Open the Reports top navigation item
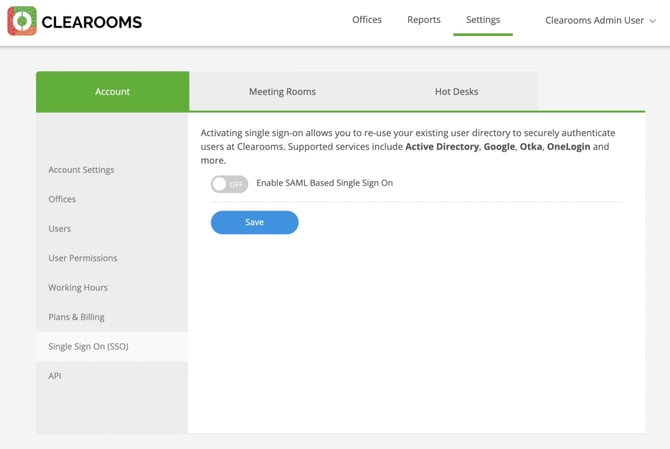The image size is (670, 449). coord(424,20)
